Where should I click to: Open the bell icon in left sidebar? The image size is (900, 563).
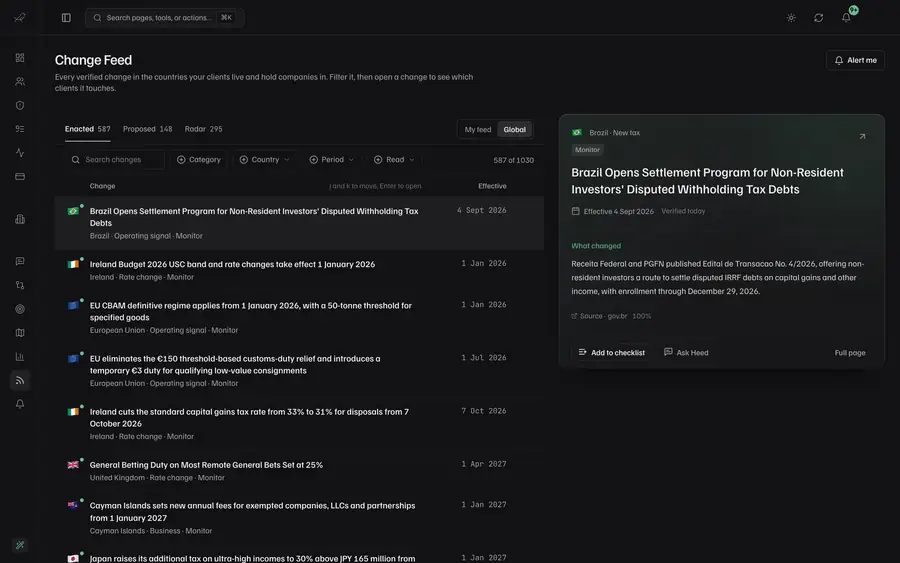tap(20, 404)
